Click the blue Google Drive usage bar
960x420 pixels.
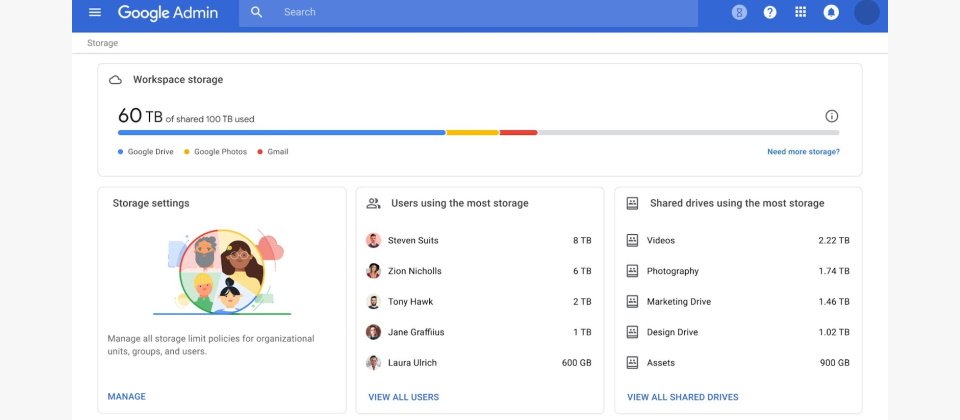(x=282, y=133)
